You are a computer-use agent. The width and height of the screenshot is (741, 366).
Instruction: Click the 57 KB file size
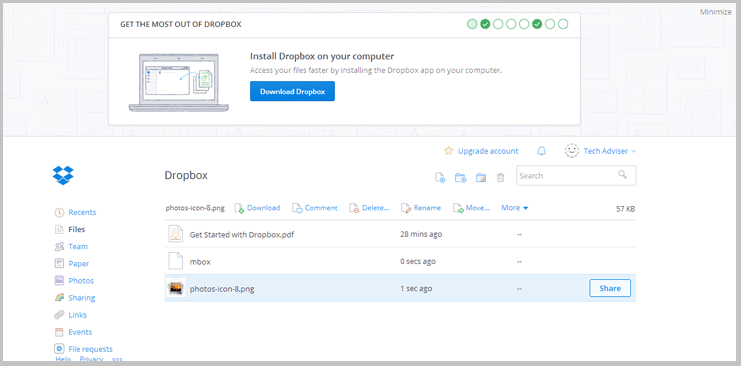(x=625, y=209)
